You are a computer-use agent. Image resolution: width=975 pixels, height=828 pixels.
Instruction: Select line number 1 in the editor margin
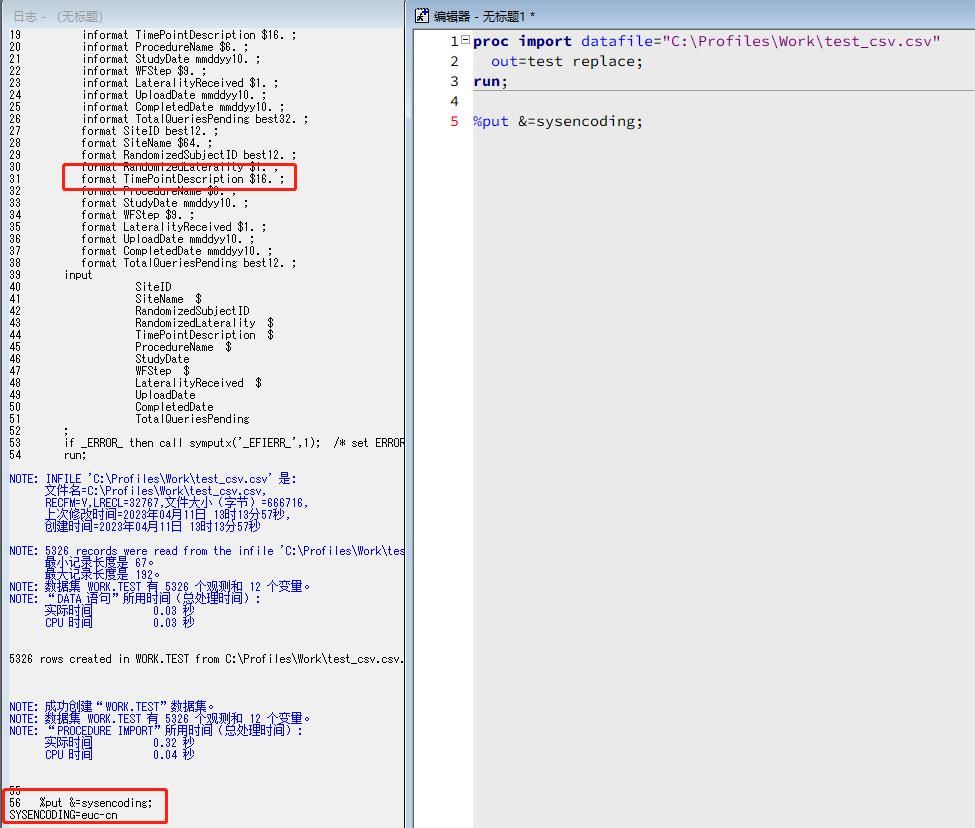coord(454,41)
